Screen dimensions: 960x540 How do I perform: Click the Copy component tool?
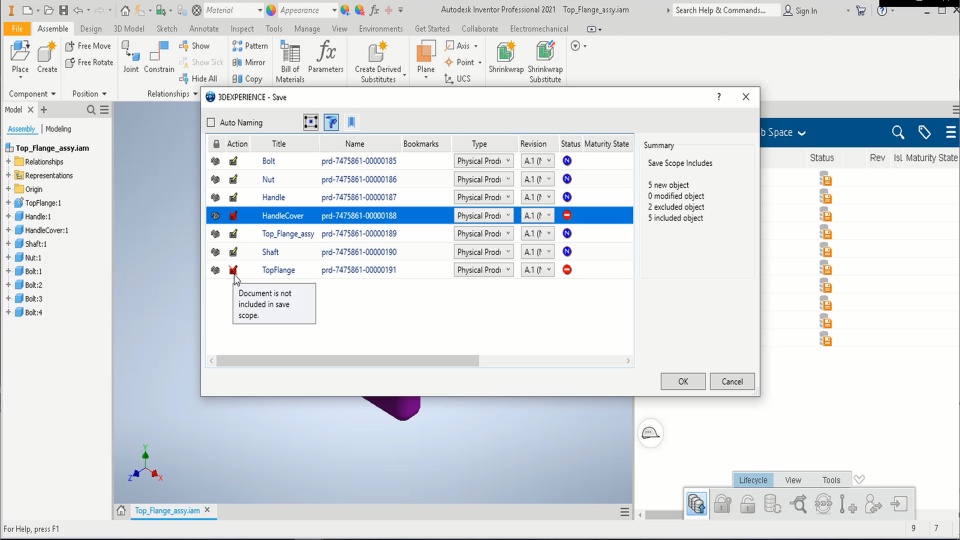(247, 79)
